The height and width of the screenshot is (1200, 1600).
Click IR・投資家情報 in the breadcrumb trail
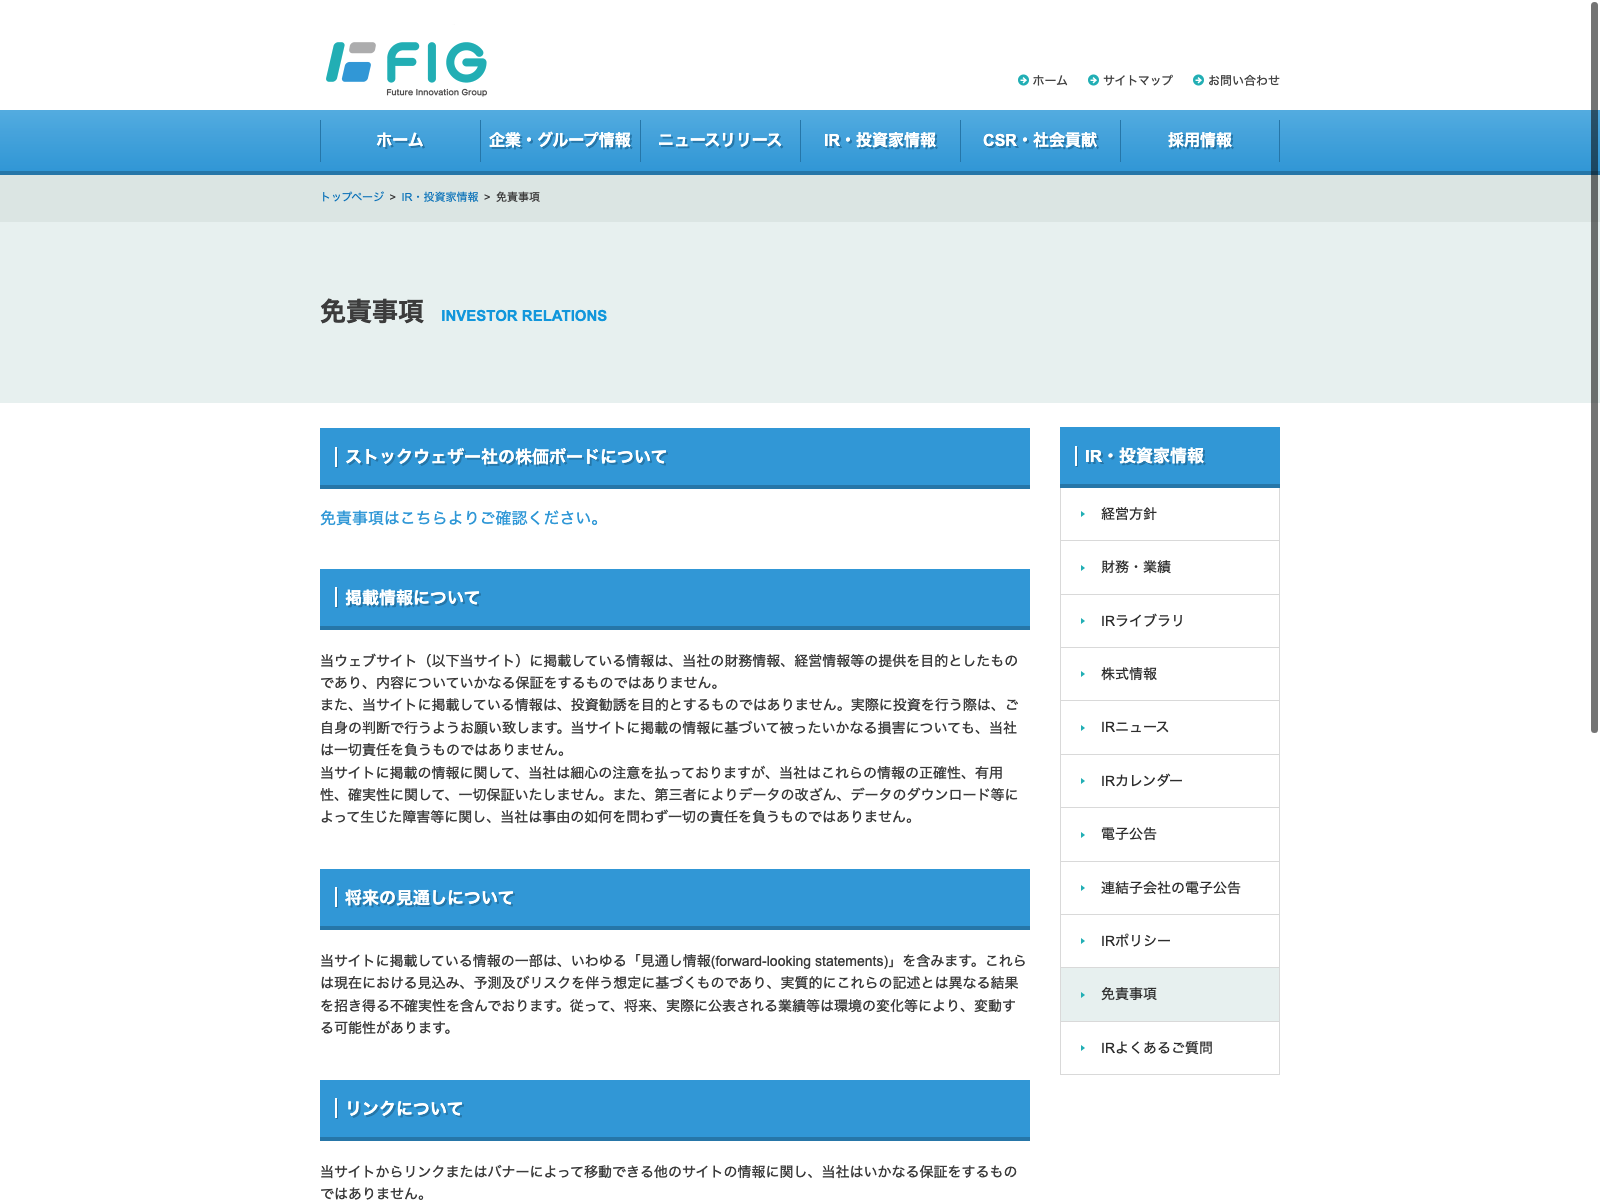coord(440,197)
